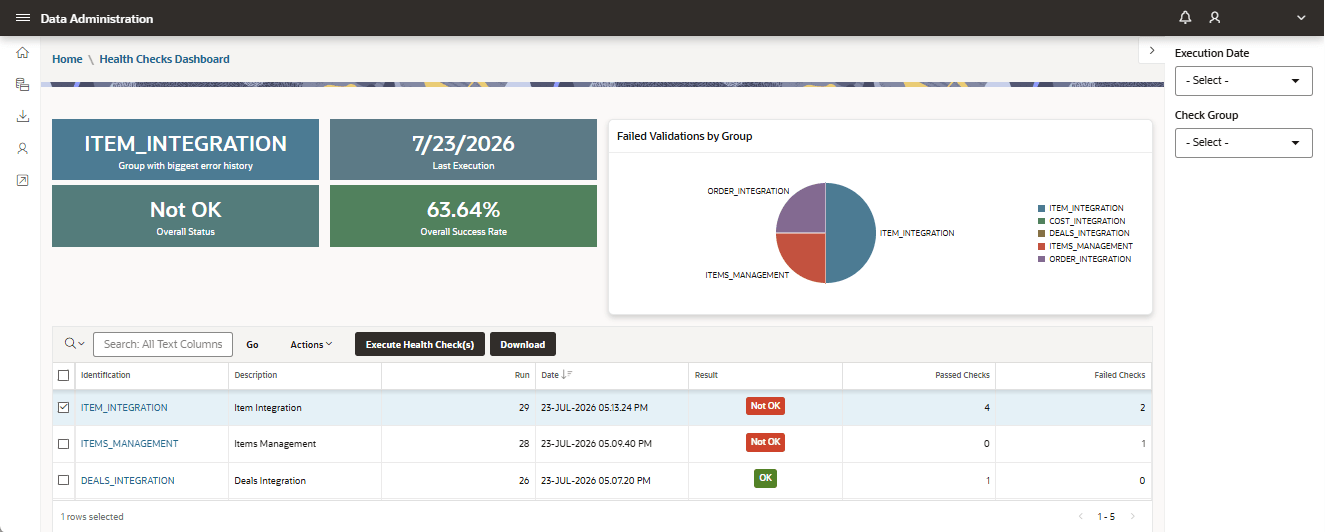Open the Actions menu
1325x532 pixels.
tap(311, 344)
